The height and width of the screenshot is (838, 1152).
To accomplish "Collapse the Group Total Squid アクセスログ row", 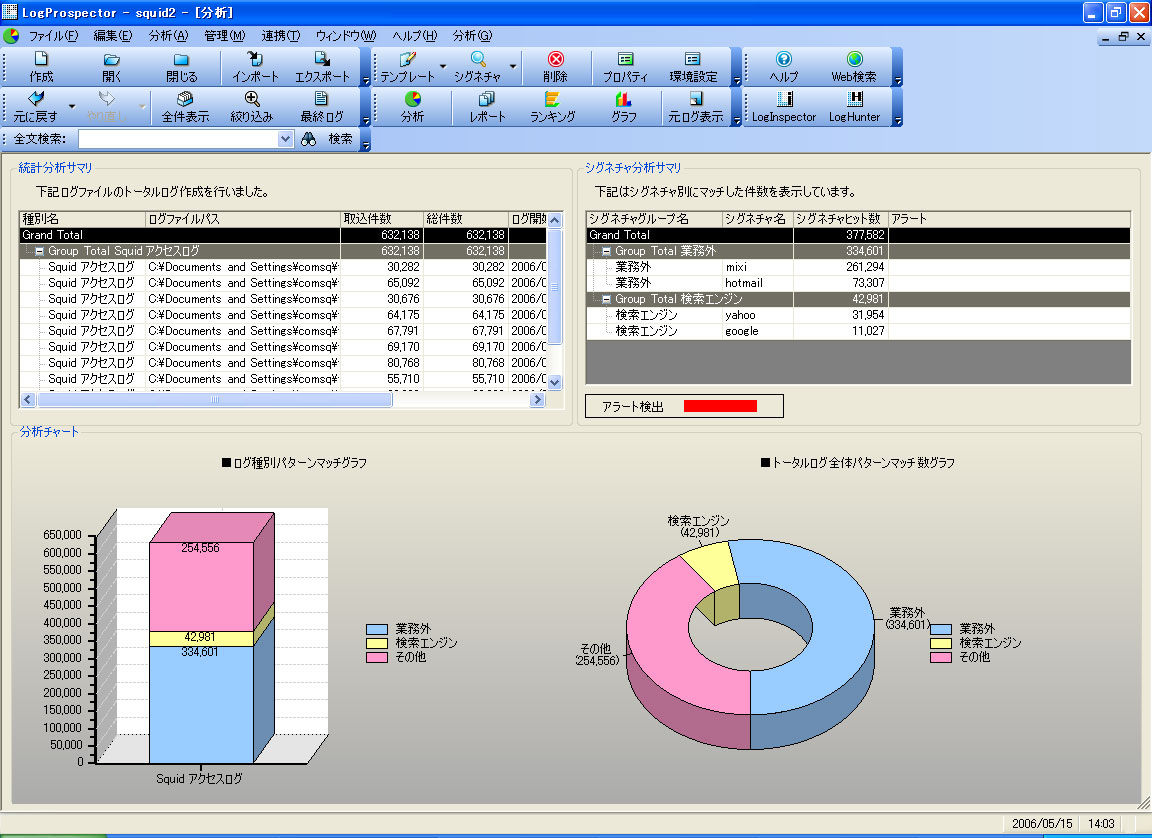I will click(40, 251).
